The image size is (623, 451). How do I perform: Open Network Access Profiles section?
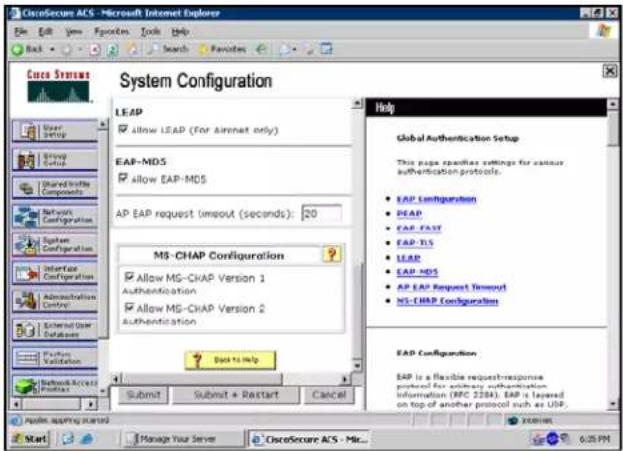coord(55,385)
